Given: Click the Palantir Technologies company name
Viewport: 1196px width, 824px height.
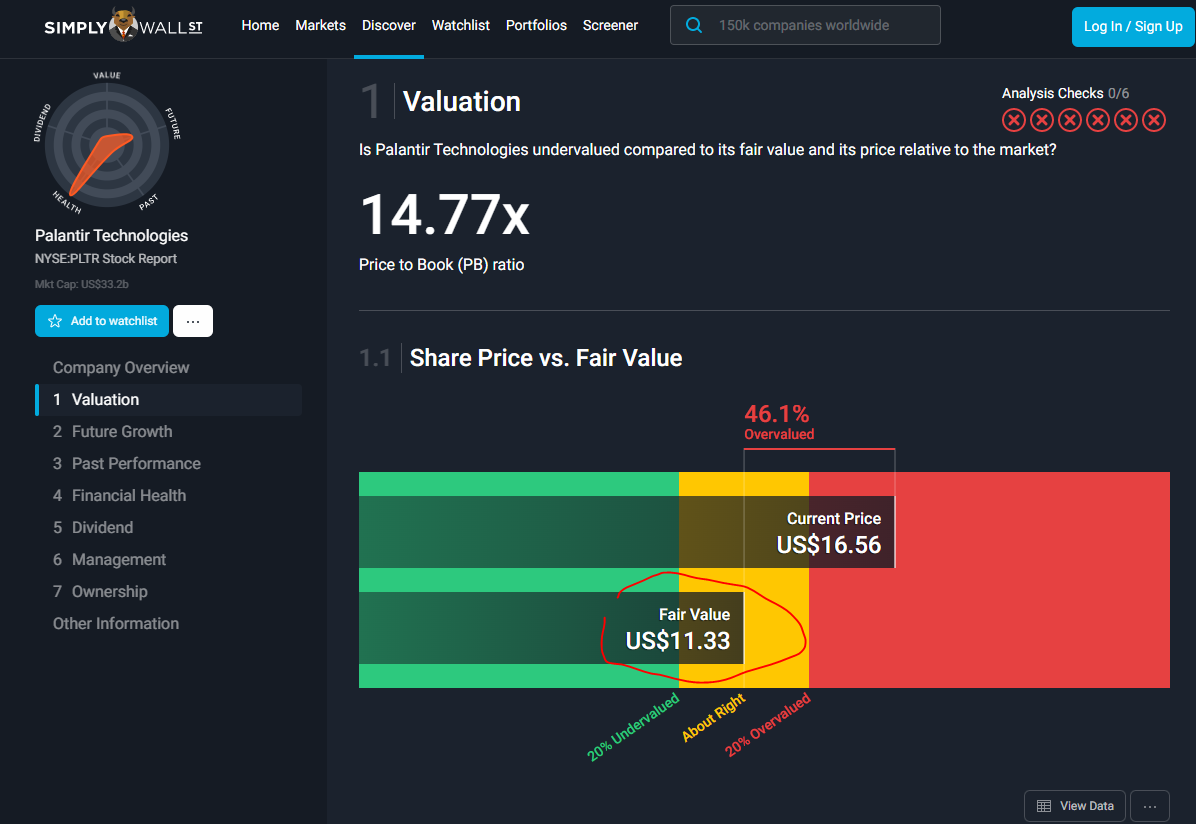Looking at the screenshot, I should coord(111,236).
